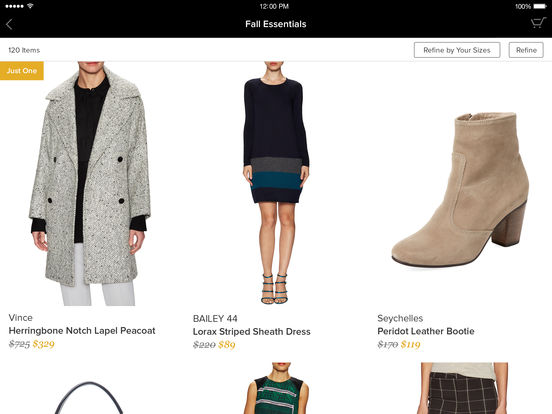Click the Refine button

[526, 50]
